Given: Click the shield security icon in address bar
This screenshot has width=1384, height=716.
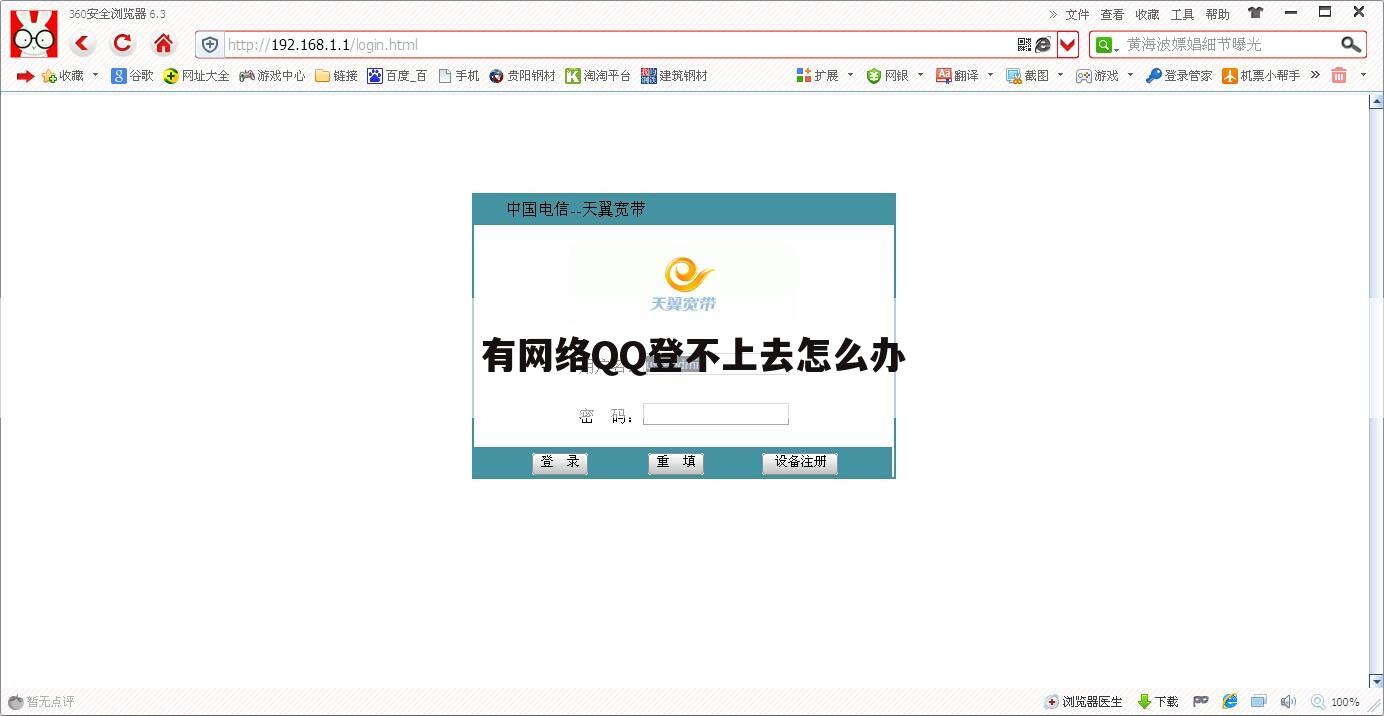Looking at the screenshot, I should pyautogui.click(x=209, y=45).
